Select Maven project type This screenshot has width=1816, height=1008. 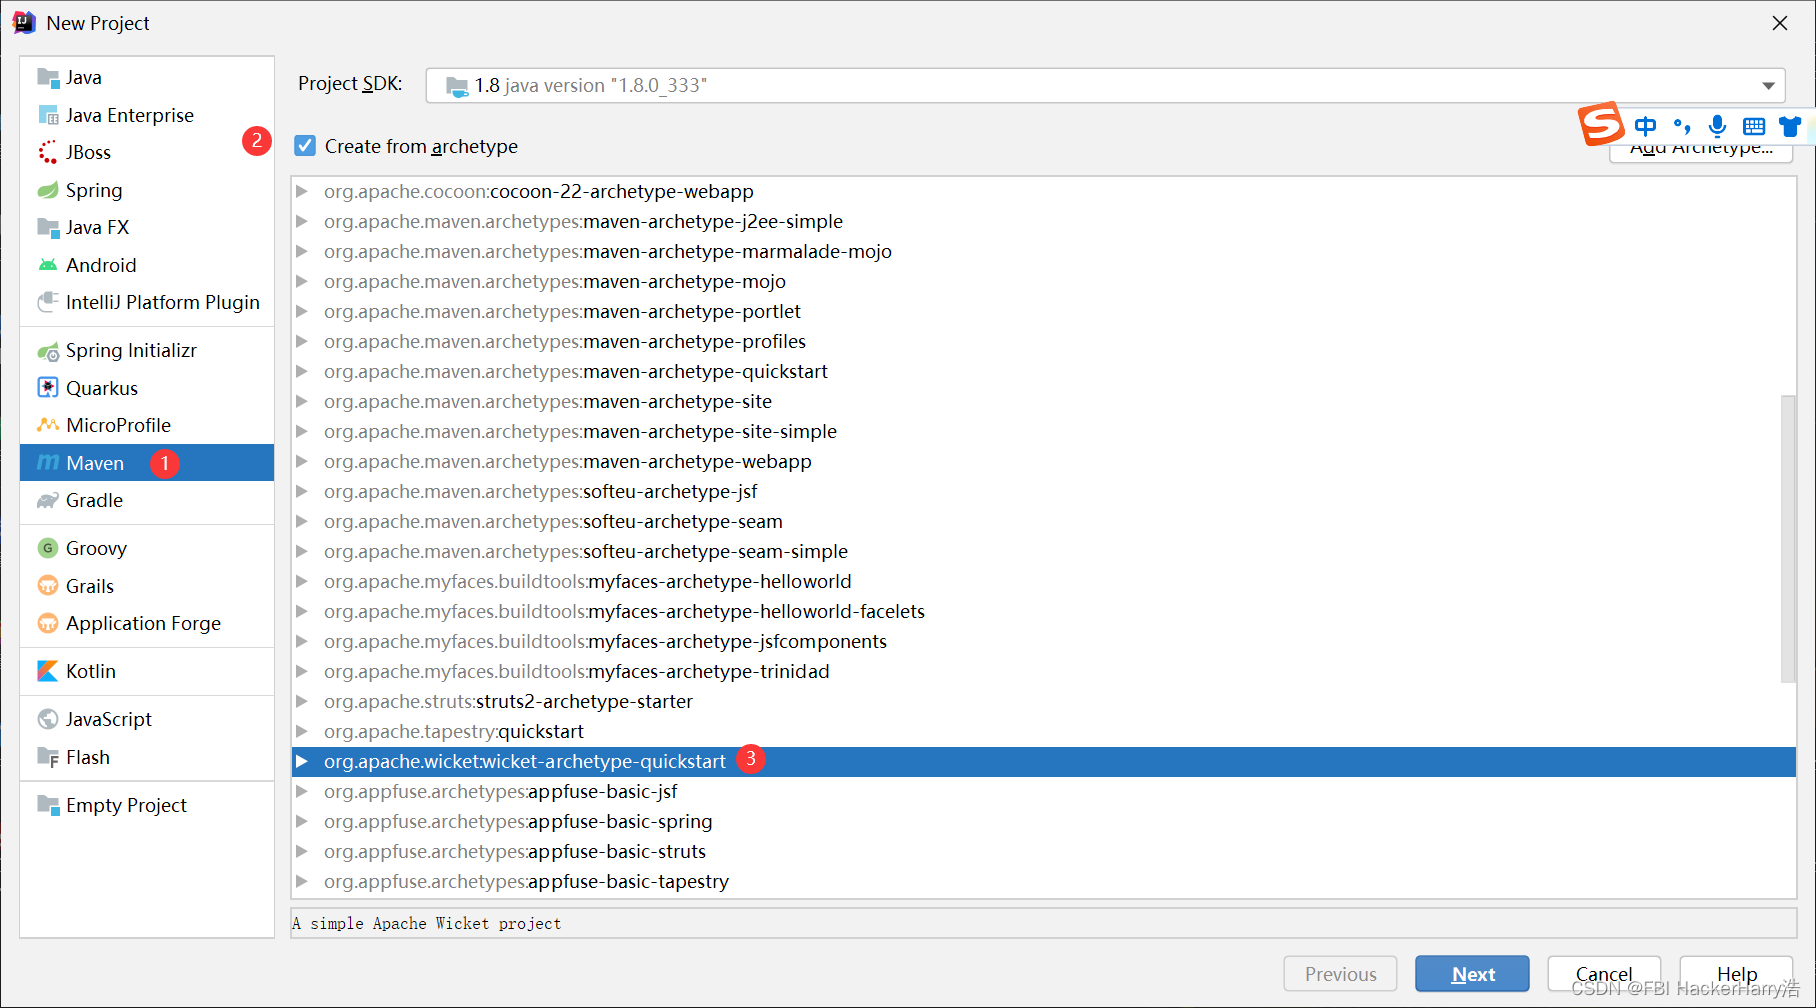147,462
